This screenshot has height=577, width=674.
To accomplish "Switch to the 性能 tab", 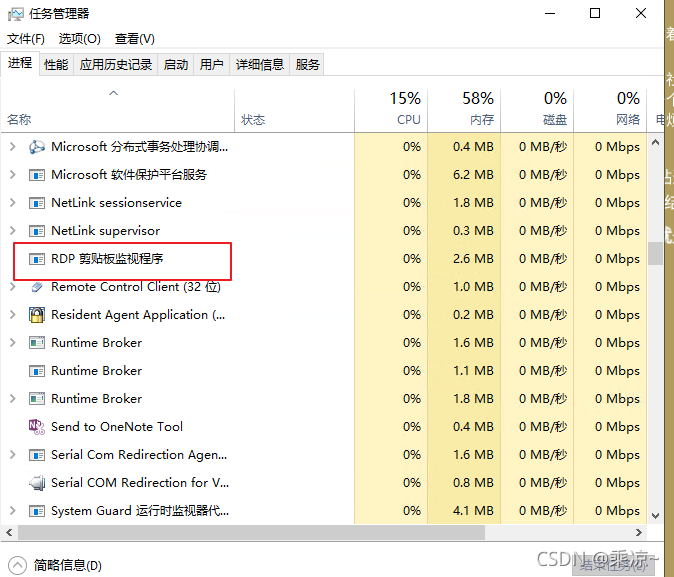I will point(56,64).
